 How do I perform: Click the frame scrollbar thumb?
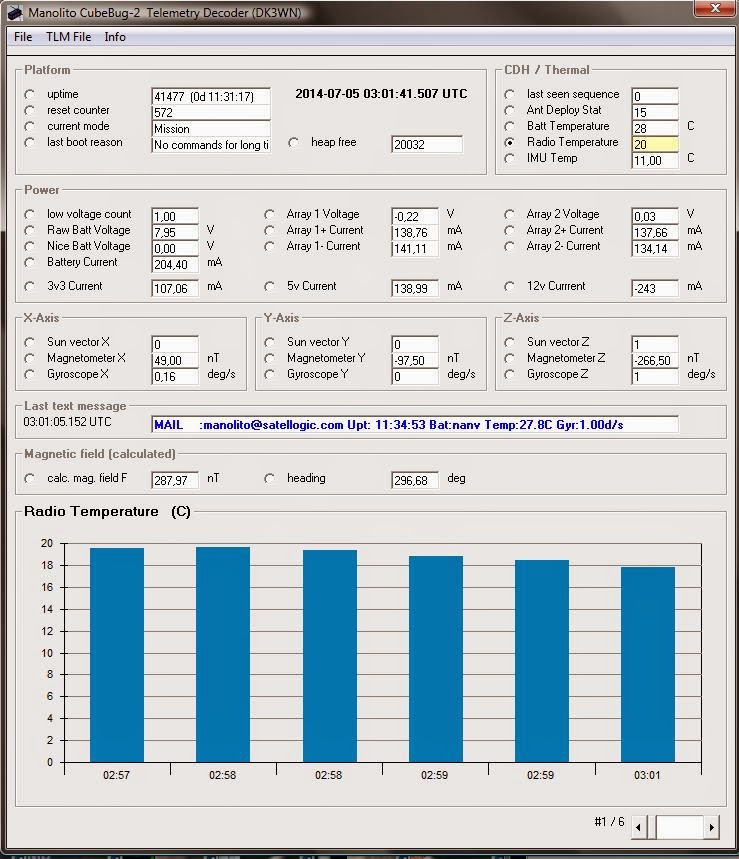[651, 827]
